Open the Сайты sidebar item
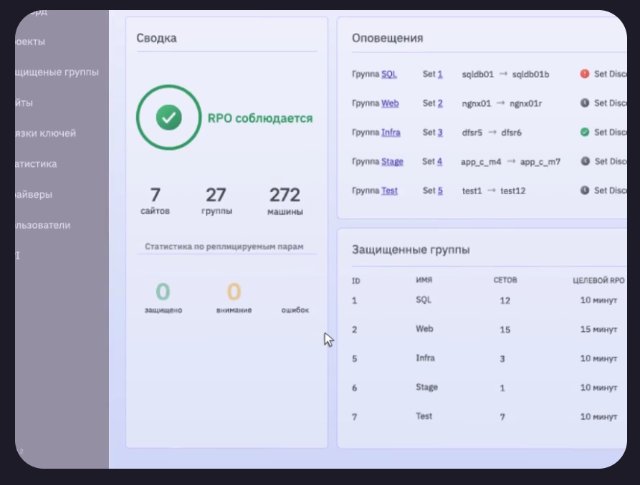Screen dimensions: 640x485 click(x=24, y=103)
